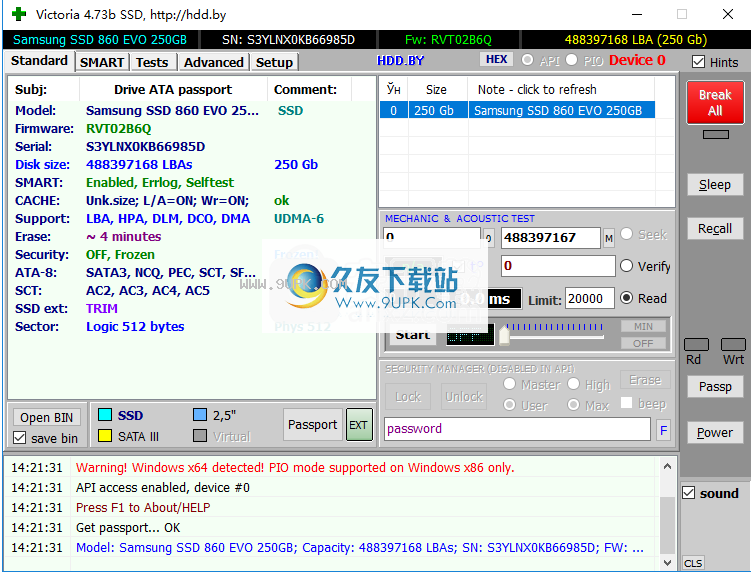Click the HDD.BY link

pos(400,61)
